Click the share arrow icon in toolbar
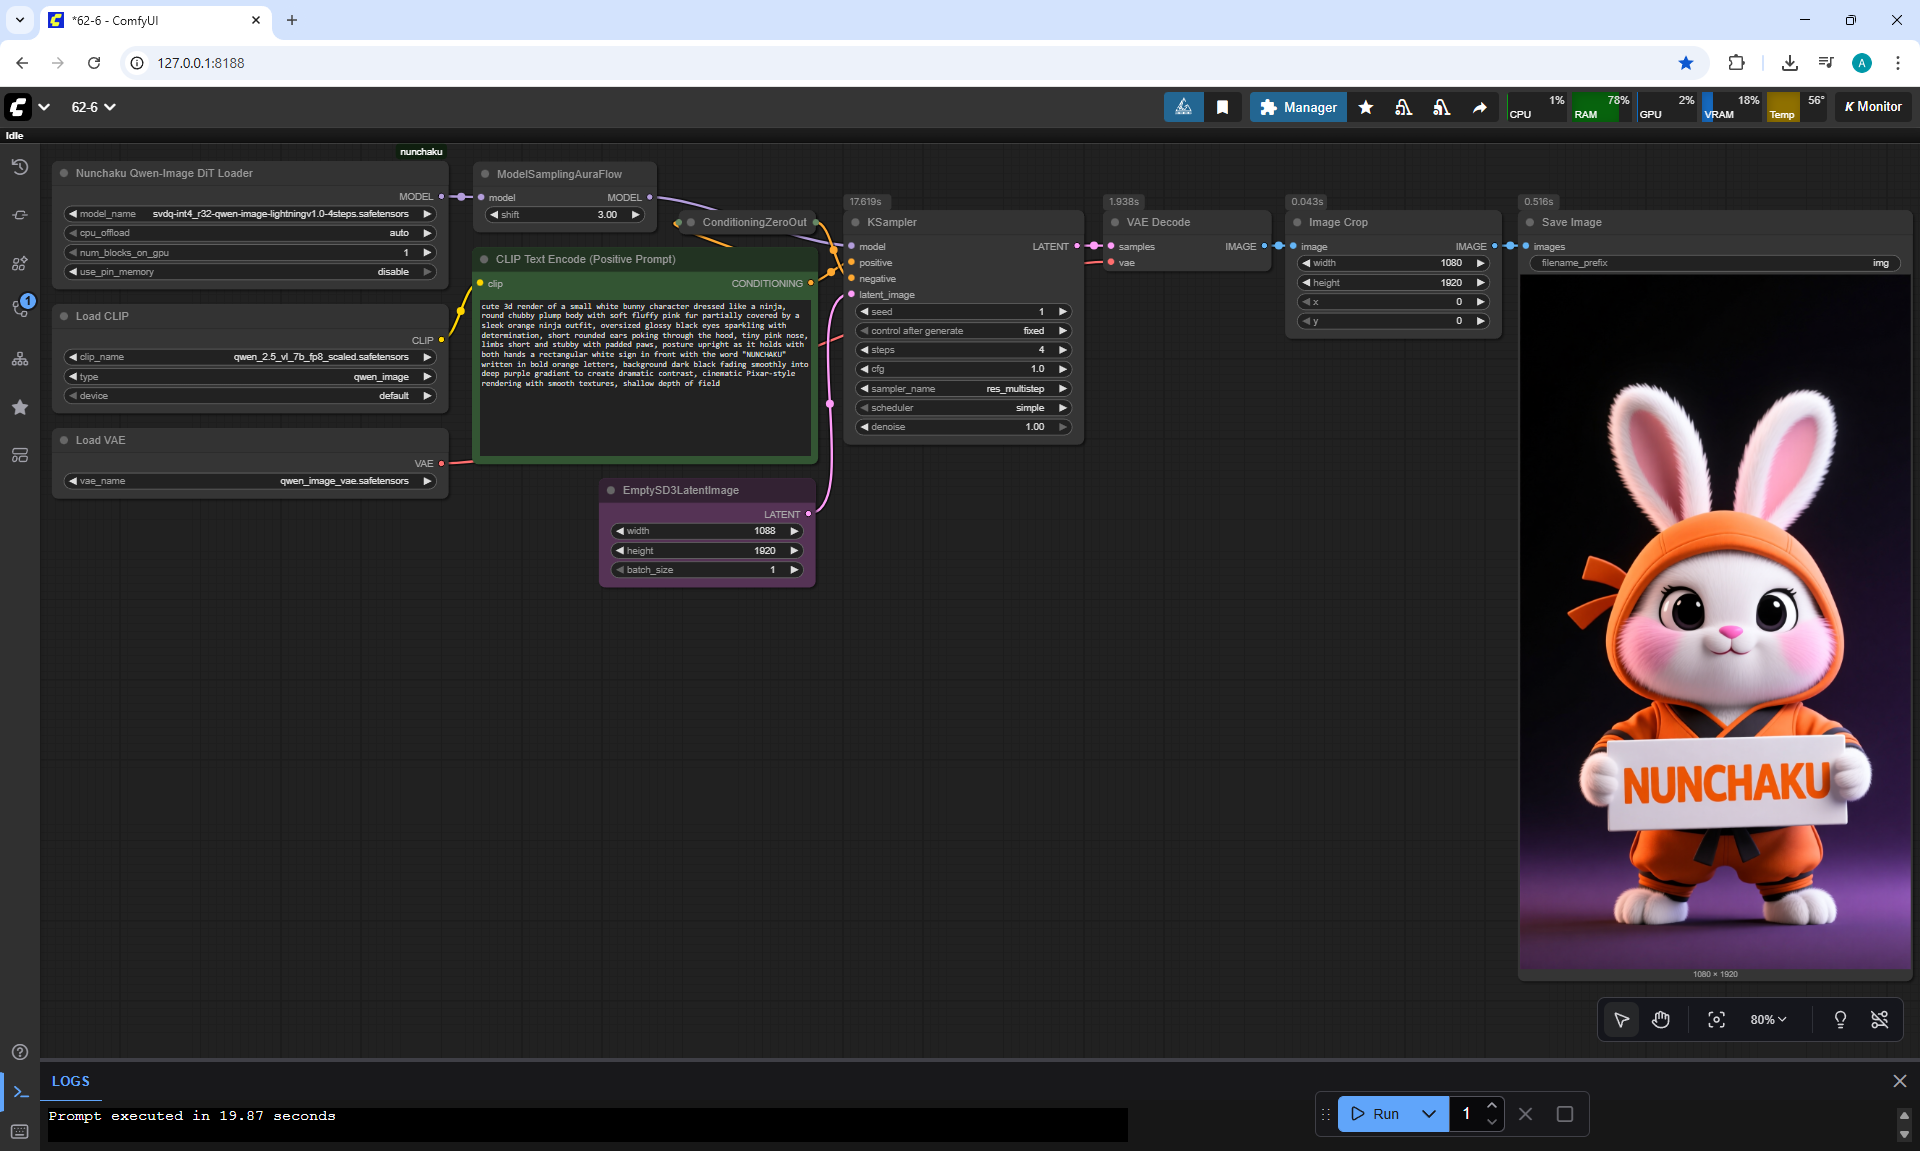This screenshot has width=1920, height=1151. coord(1479,107)
